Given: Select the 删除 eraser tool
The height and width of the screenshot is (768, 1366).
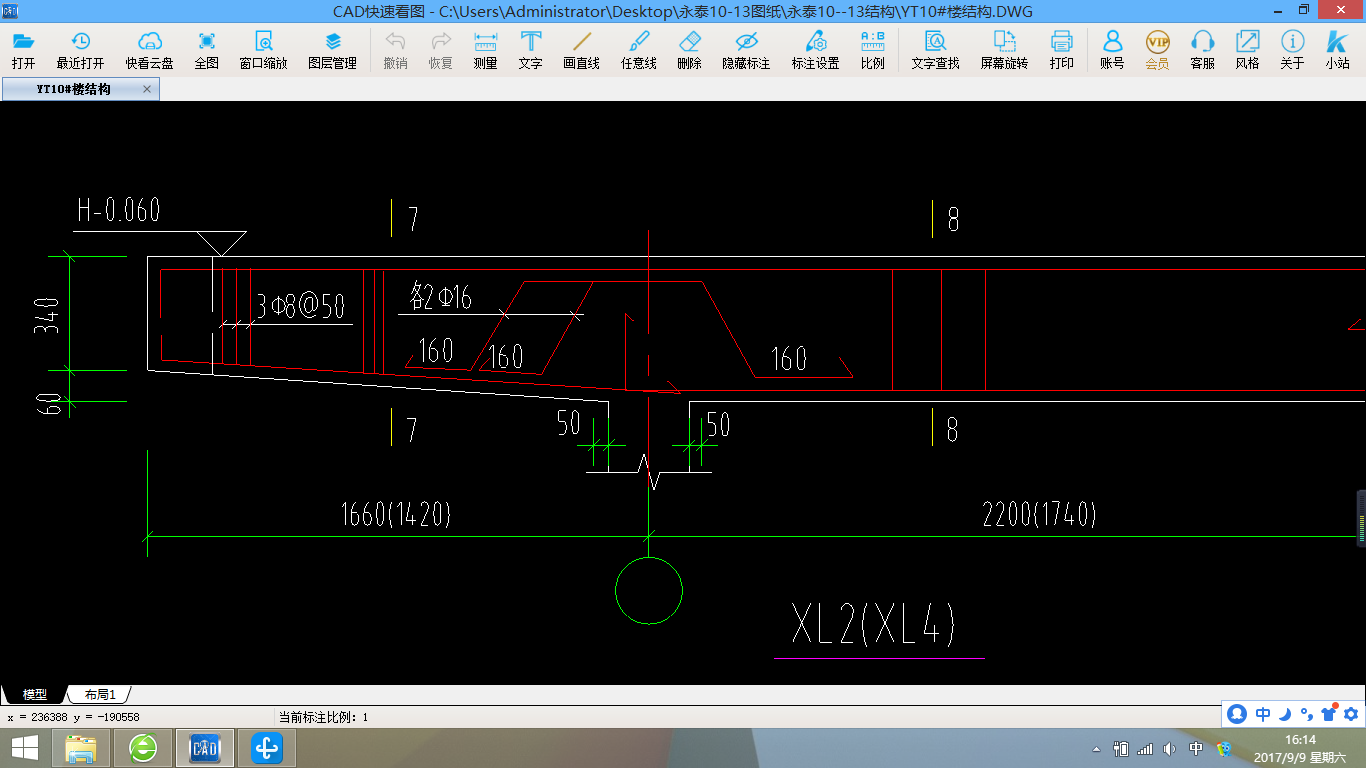Looking at the screenshot, I should pyautogui.click(x=689, y=50).
